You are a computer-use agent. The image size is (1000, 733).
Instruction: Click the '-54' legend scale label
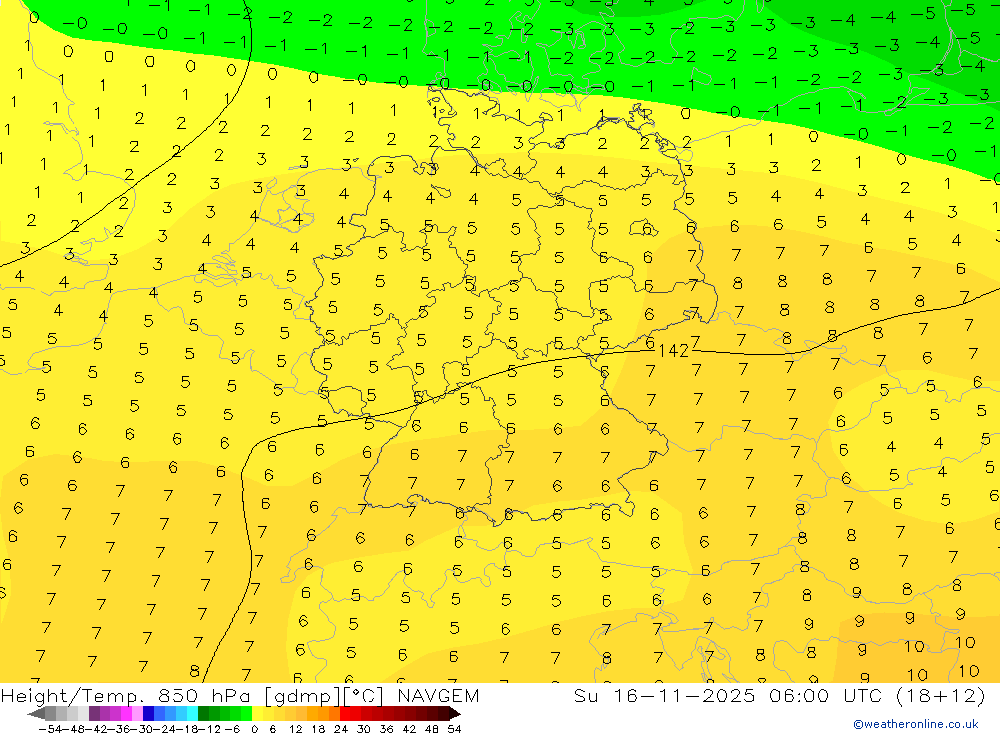pos(50,729)
